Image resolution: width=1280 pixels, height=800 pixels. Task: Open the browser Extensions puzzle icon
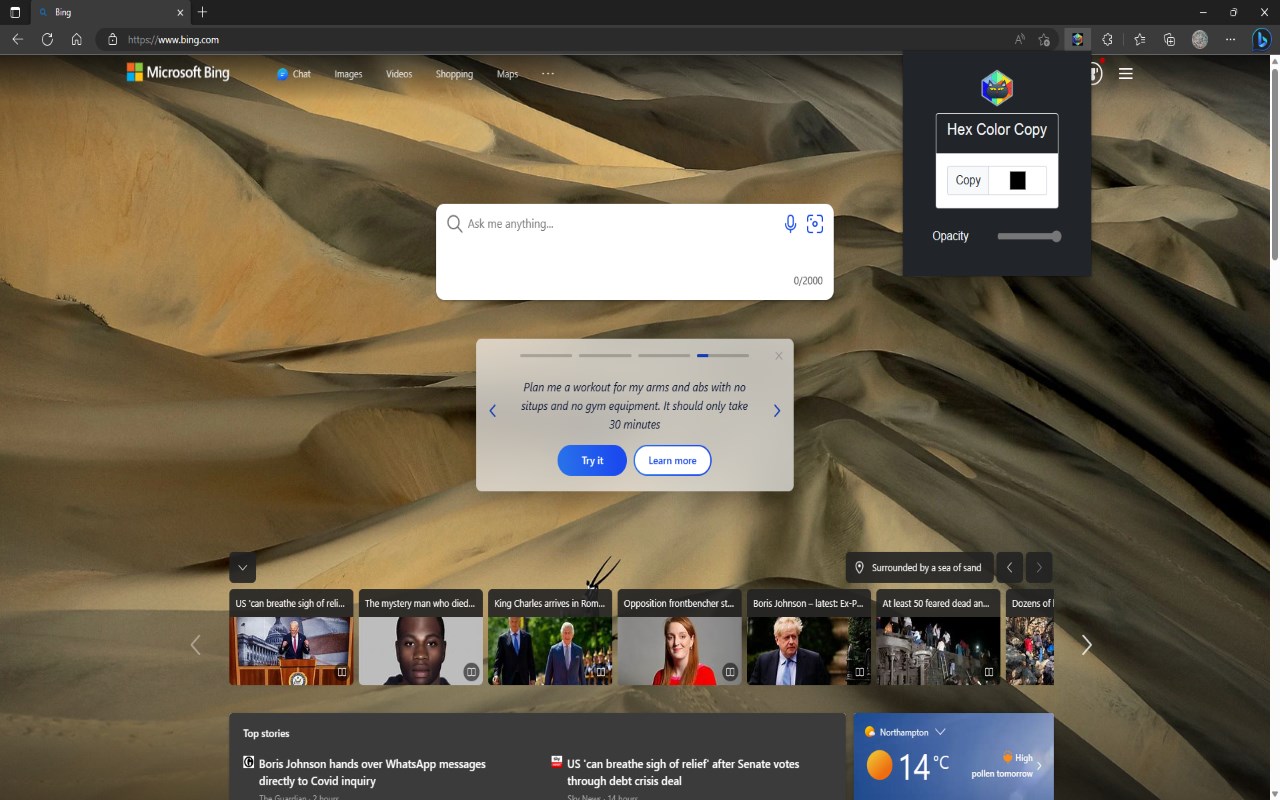pos(1107,40)
